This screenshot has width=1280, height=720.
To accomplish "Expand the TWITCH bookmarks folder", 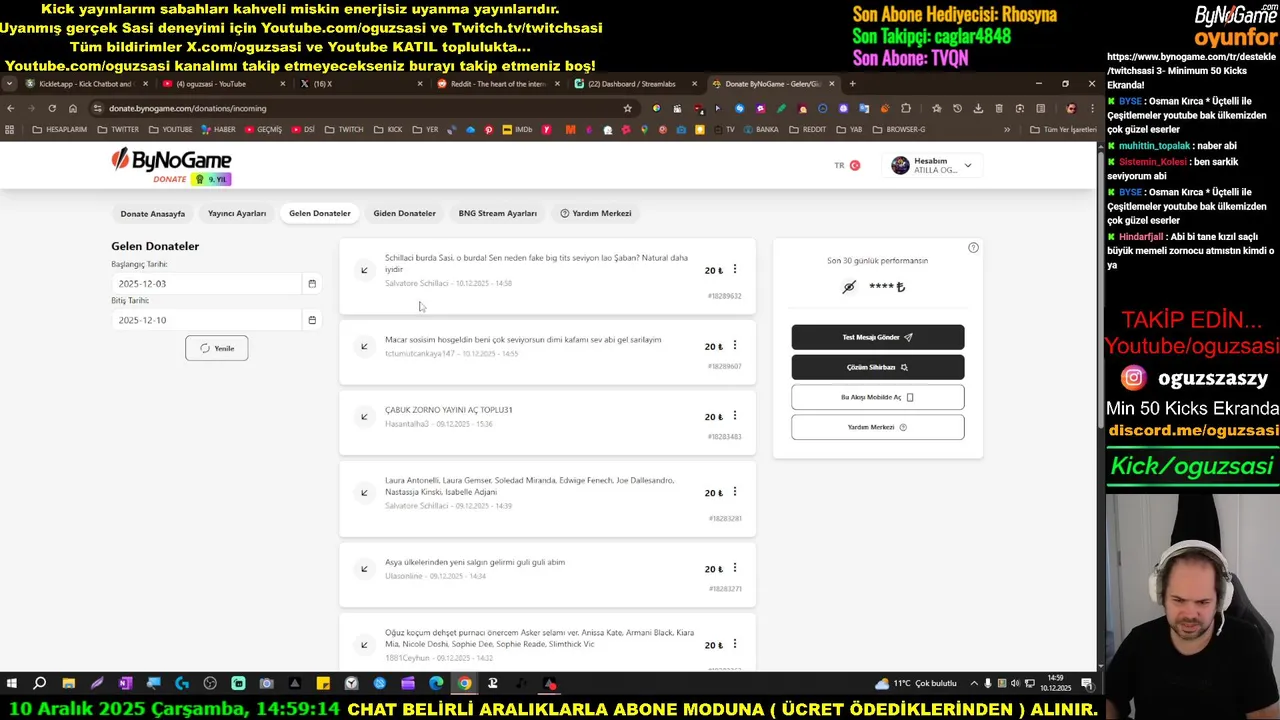I will 344,129.
